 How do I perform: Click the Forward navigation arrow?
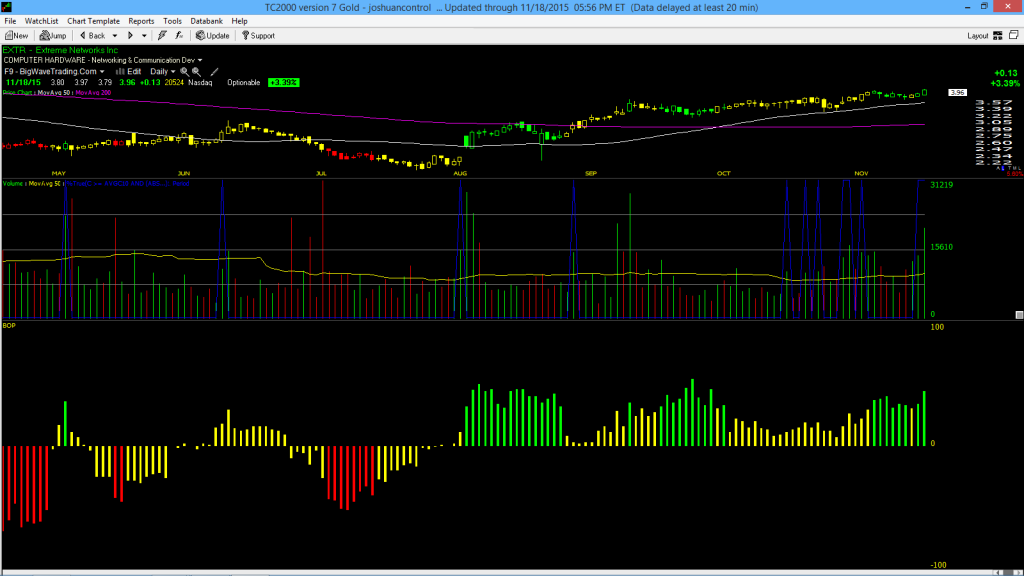[x=130, y=36]
